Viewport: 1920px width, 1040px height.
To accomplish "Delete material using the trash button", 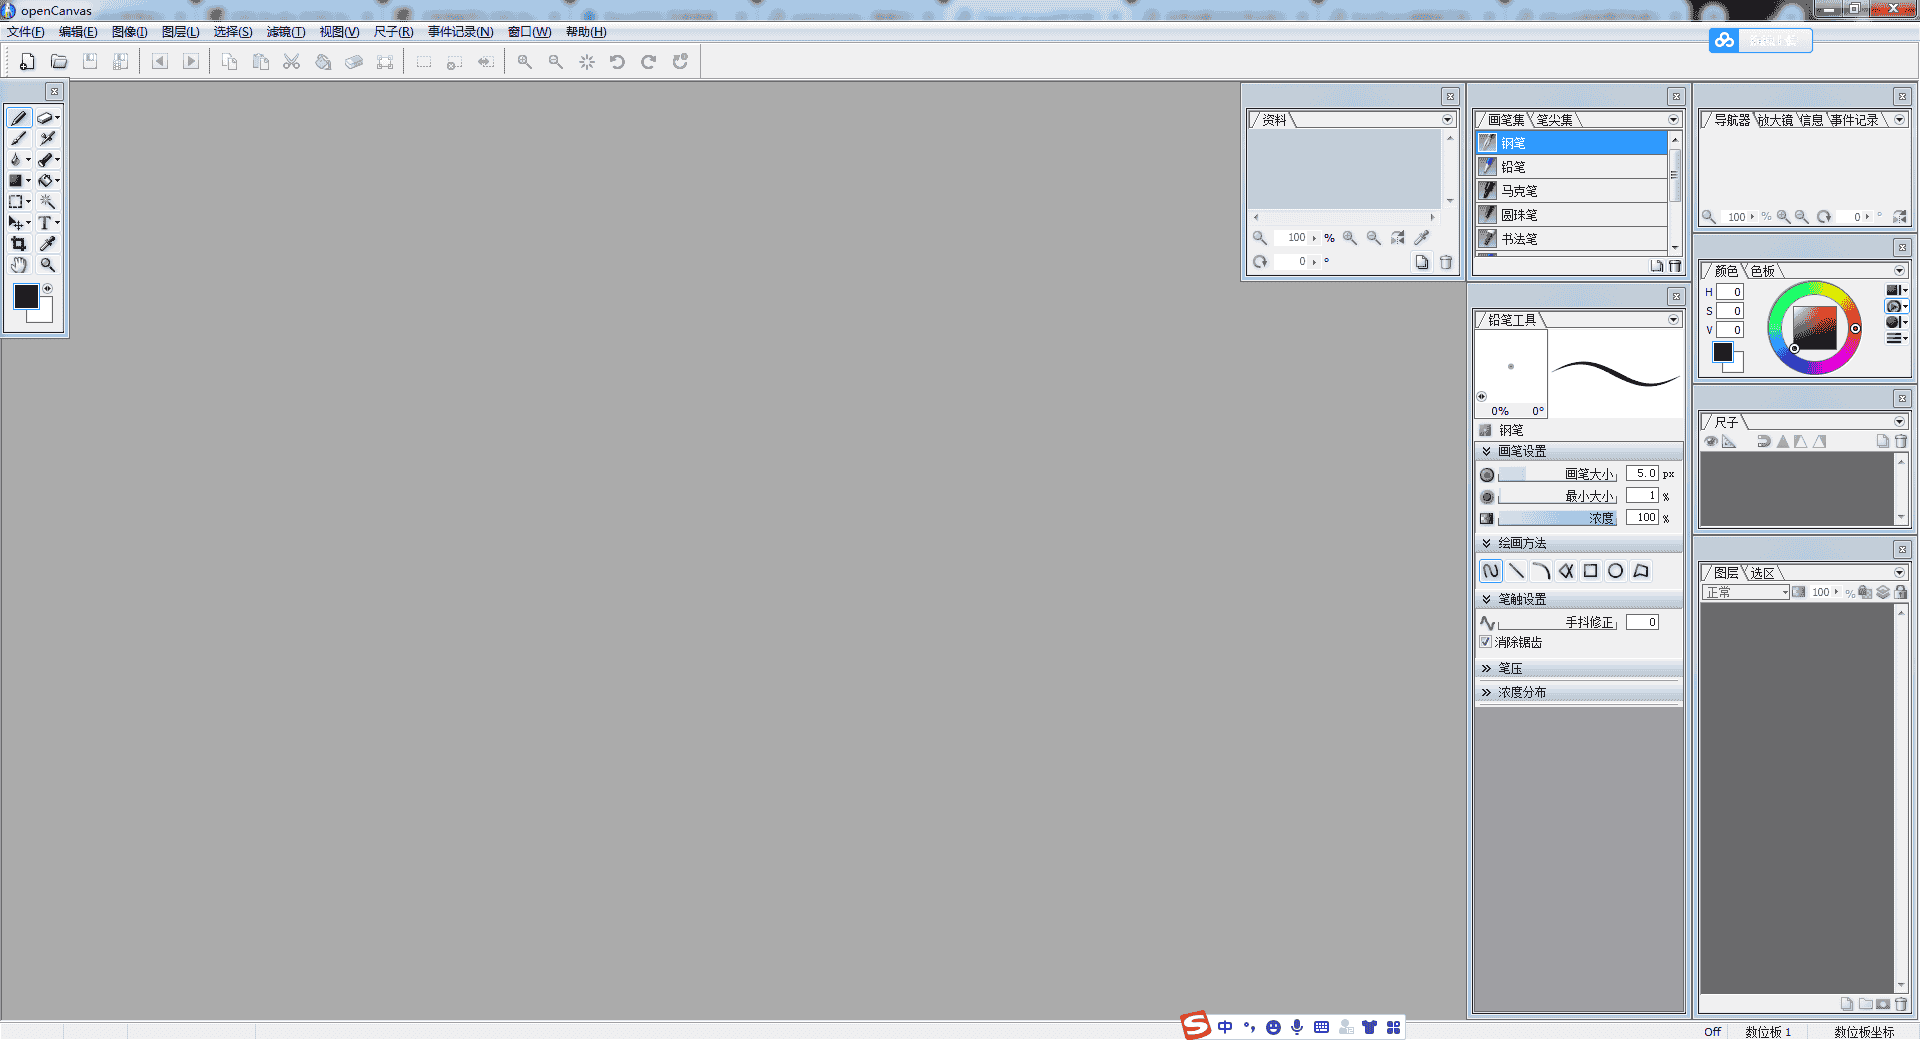I will click(x=1447, y=262).
